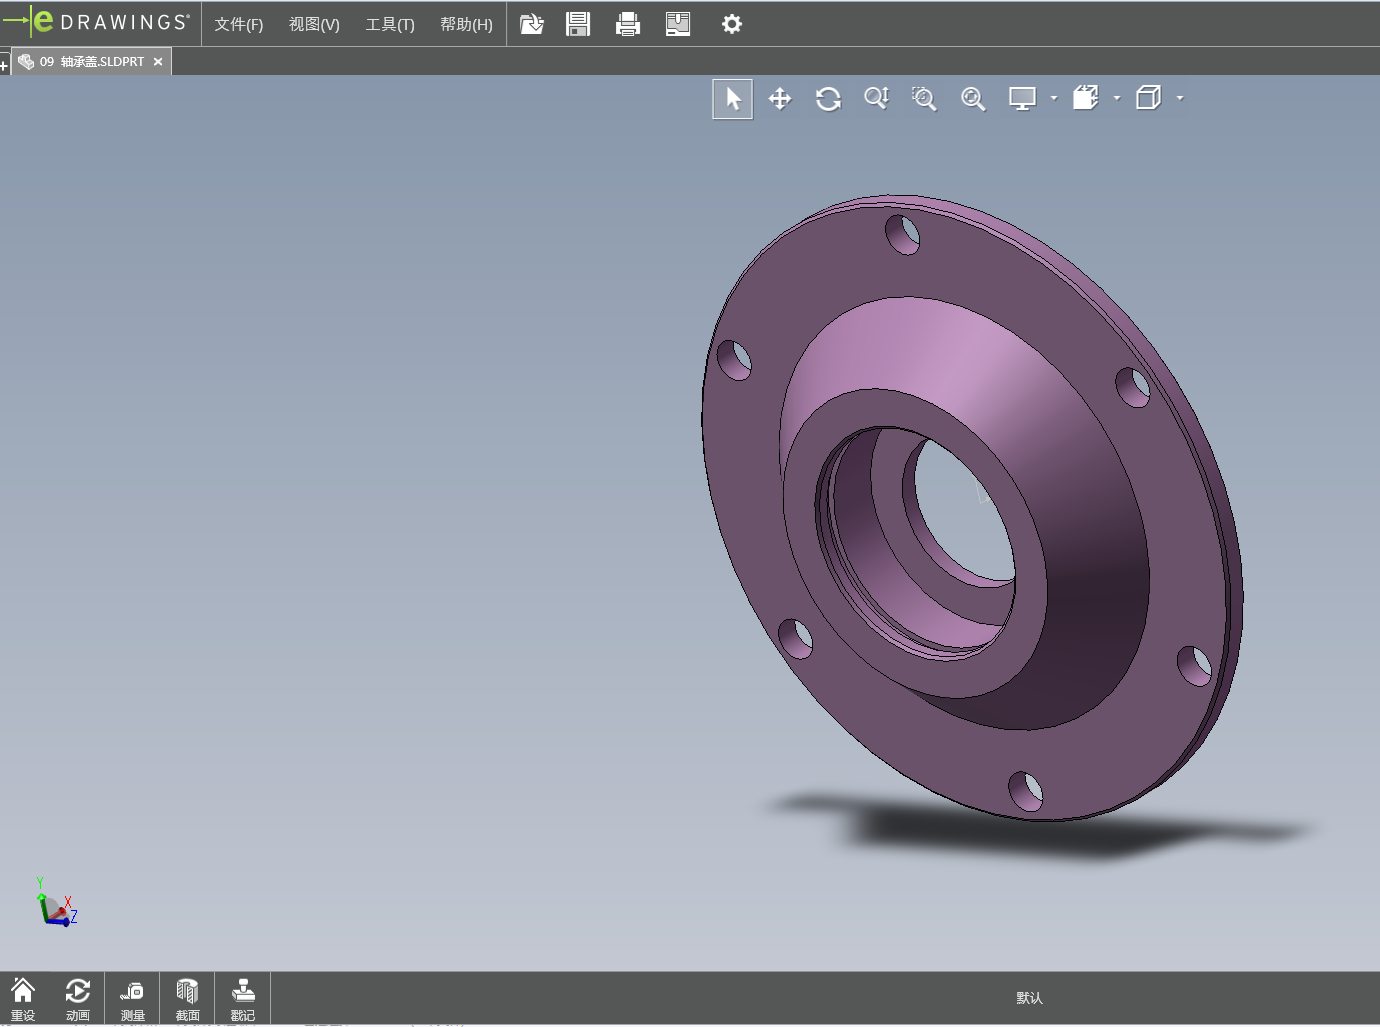The width and height of the screenshot is (1380, 1027).
Task: Click the icon right of the printer
Action: tap(678, 24)
